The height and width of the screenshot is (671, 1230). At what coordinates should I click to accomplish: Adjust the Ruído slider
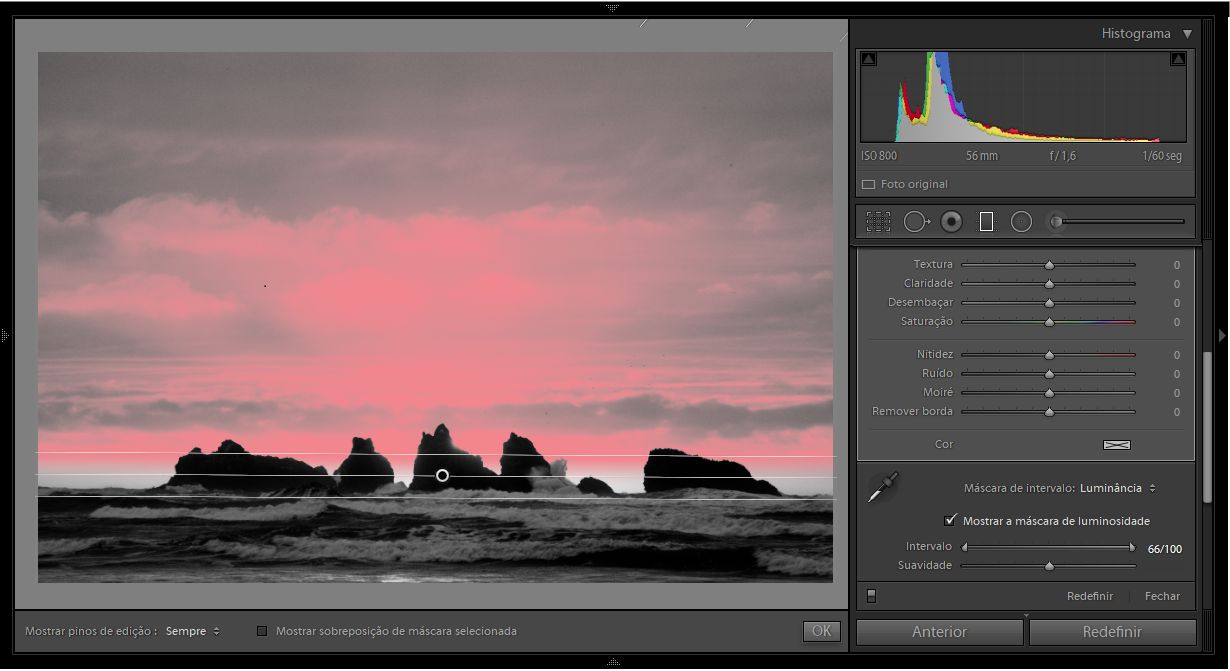(1048, 374)
